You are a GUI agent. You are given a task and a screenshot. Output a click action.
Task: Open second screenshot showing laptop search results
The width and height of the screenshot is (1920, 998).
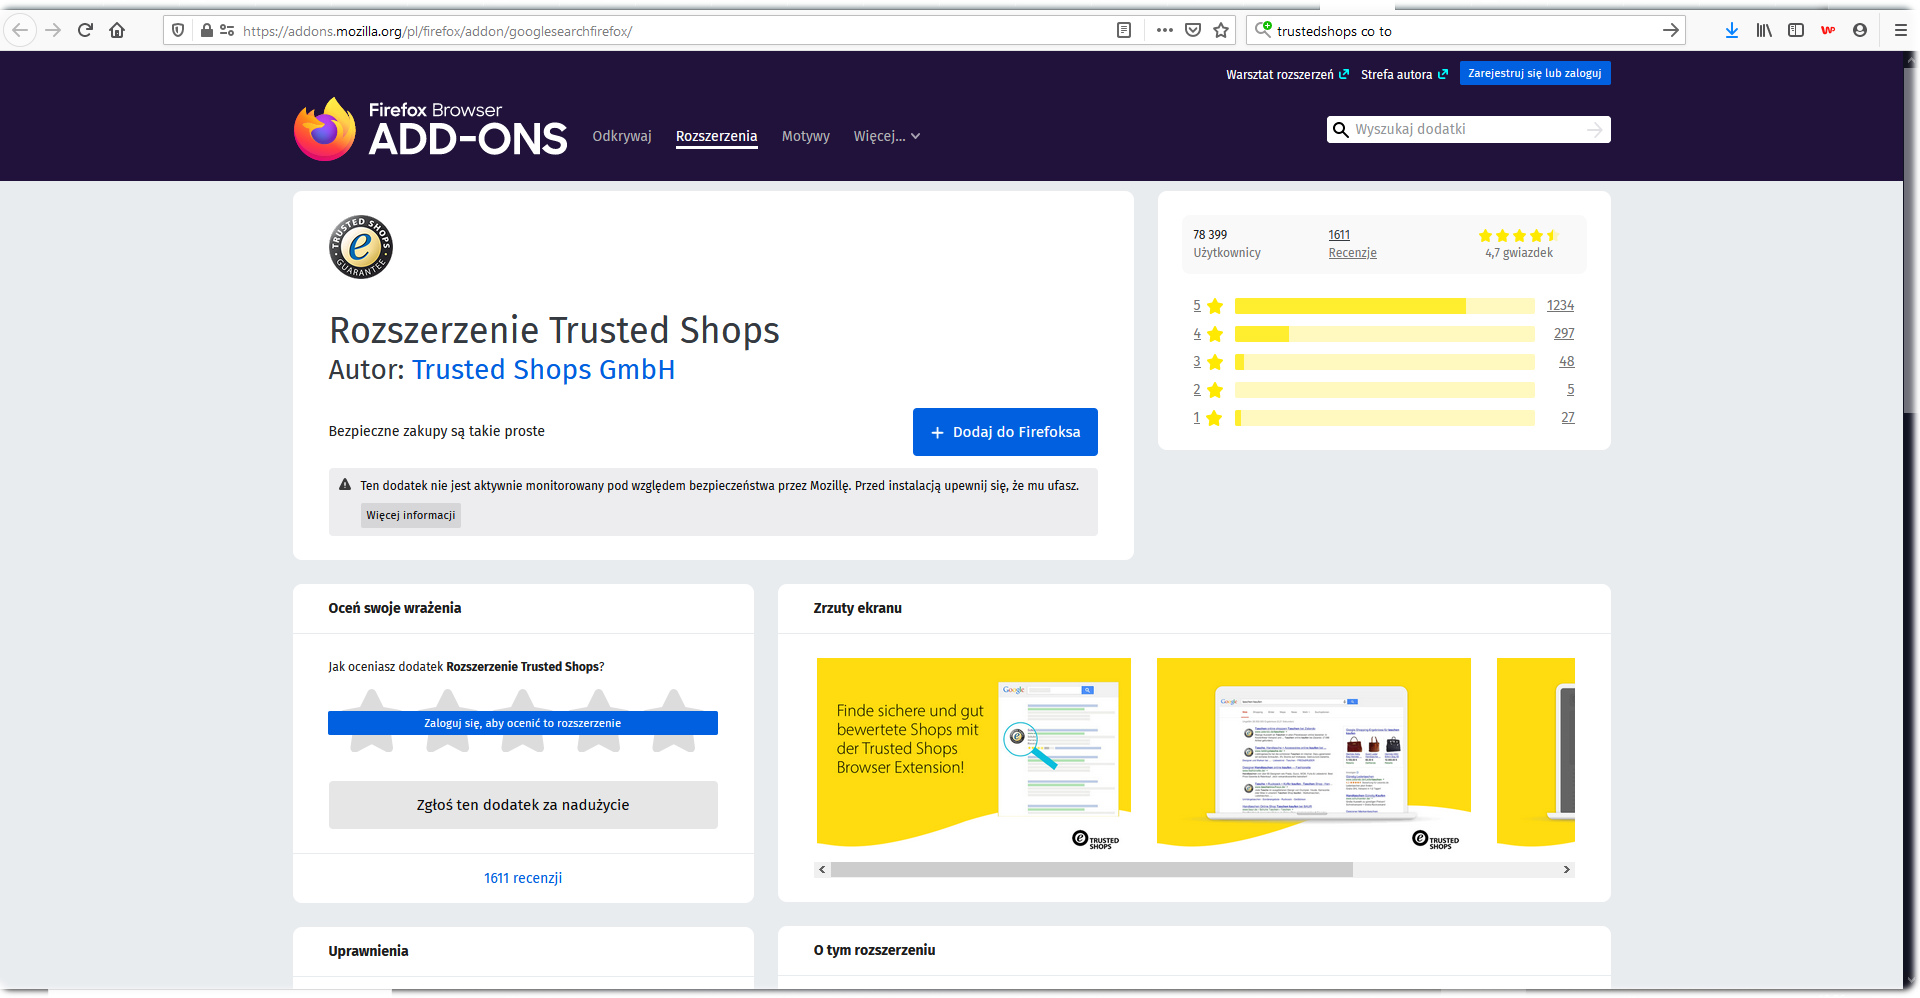tap(1314, 753)
